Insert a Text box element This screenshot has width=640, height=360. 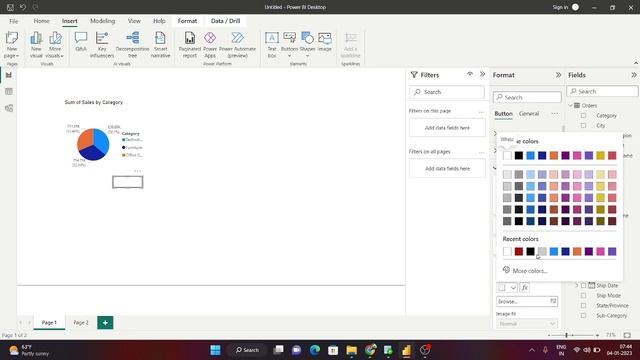272,44
